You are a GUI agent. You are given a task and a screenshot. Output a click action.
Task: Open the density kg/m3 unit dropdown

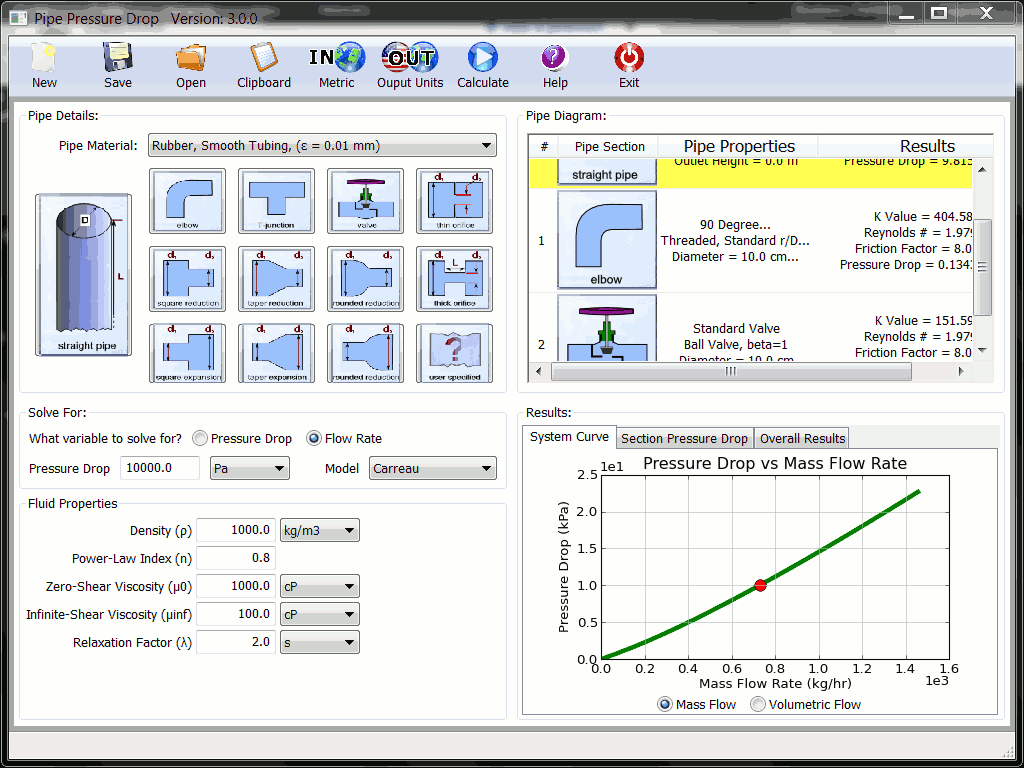tap(319, 530)
